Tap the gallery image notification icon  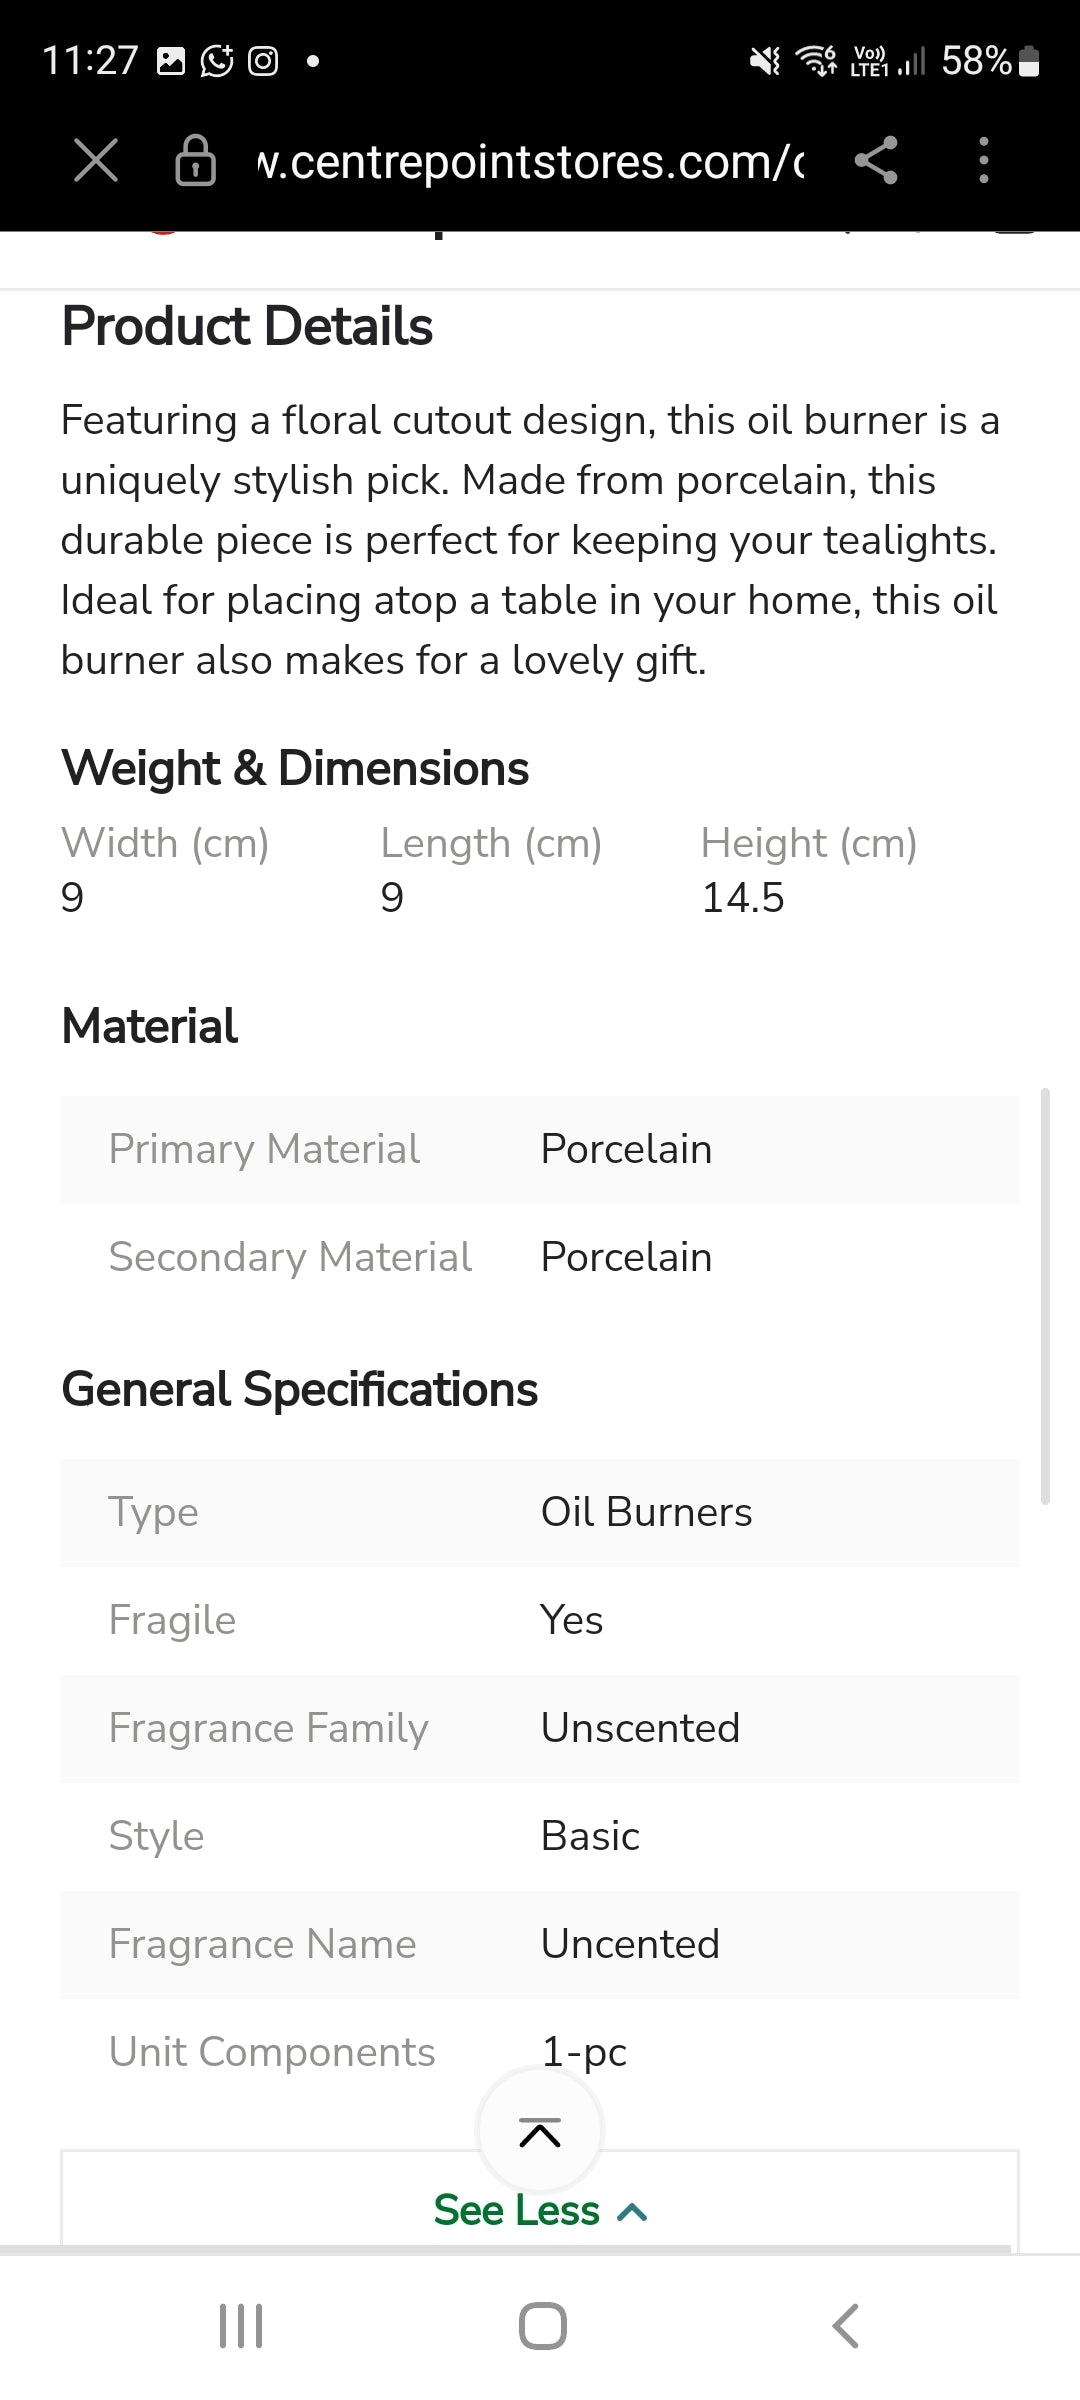(172, 61)
